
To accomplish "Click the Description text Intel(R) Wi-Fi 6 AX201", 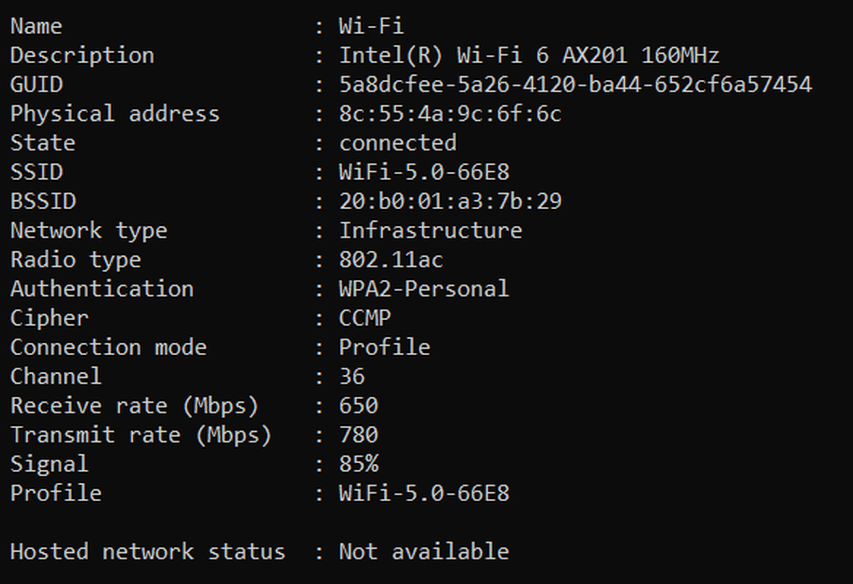I will pyautogui.click(x=483, y=55).
